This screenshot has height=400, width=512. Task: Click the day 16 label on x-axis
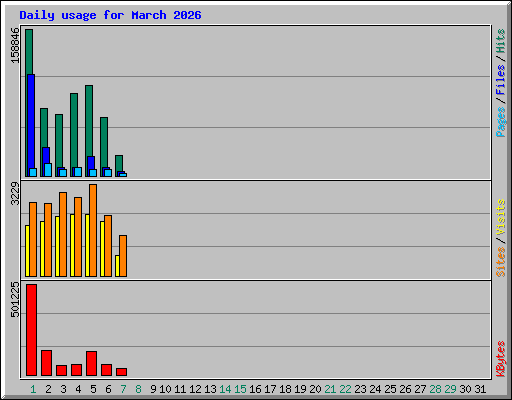point(255,389)
